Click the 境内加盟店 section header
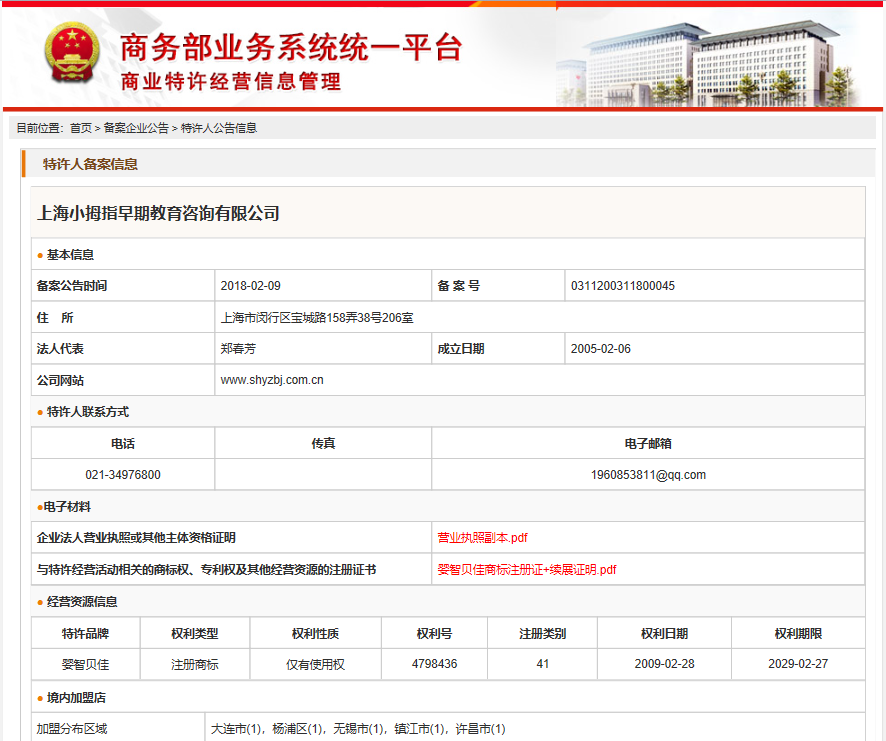The height and width of the screenshot is (741, 886). (x=76, y=698)
